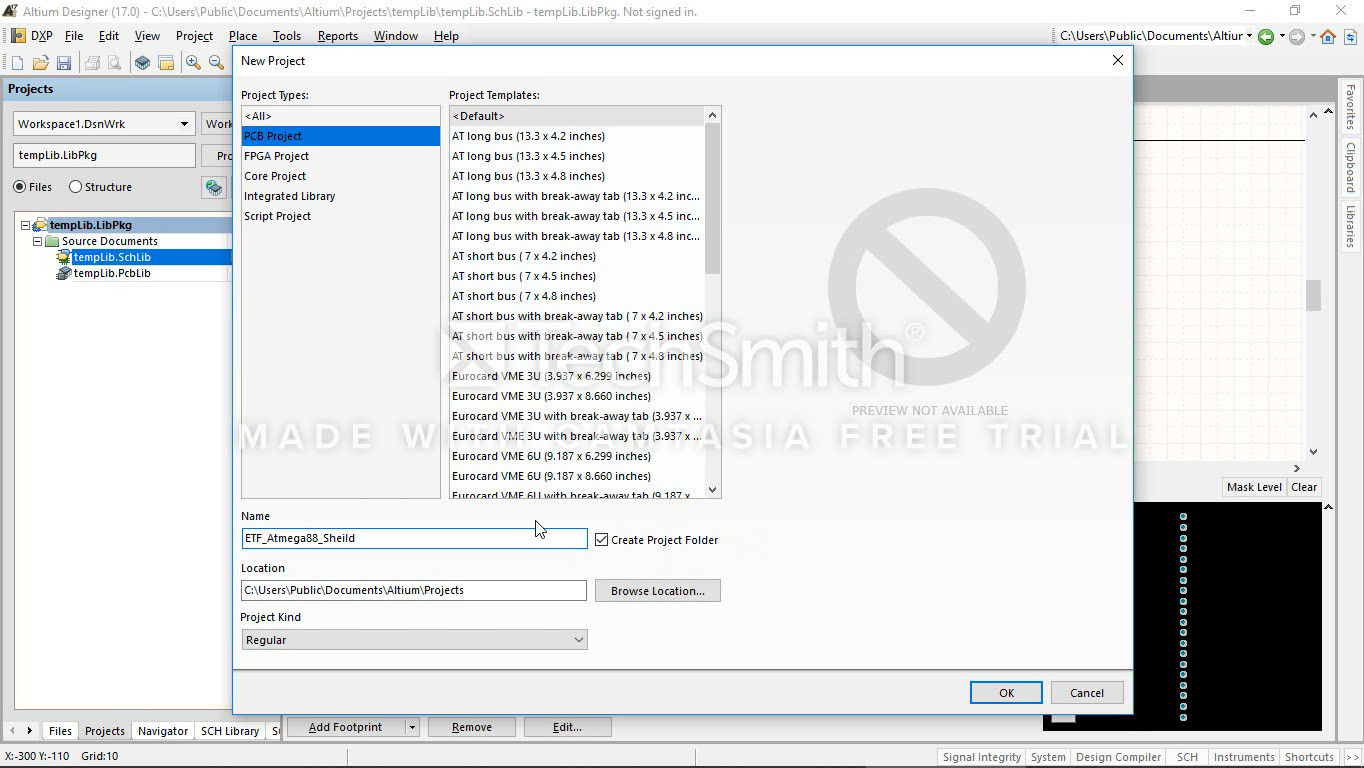Open the Tools menu

point(286,36)
